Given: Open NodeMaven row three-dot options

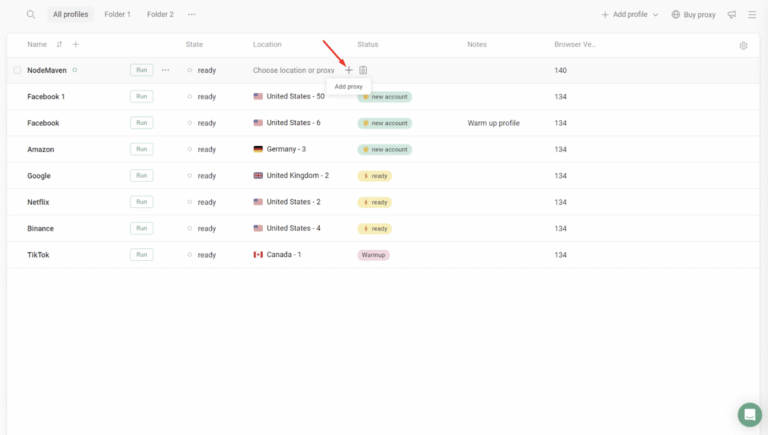Looking at the screenshot, I should 166,70.
